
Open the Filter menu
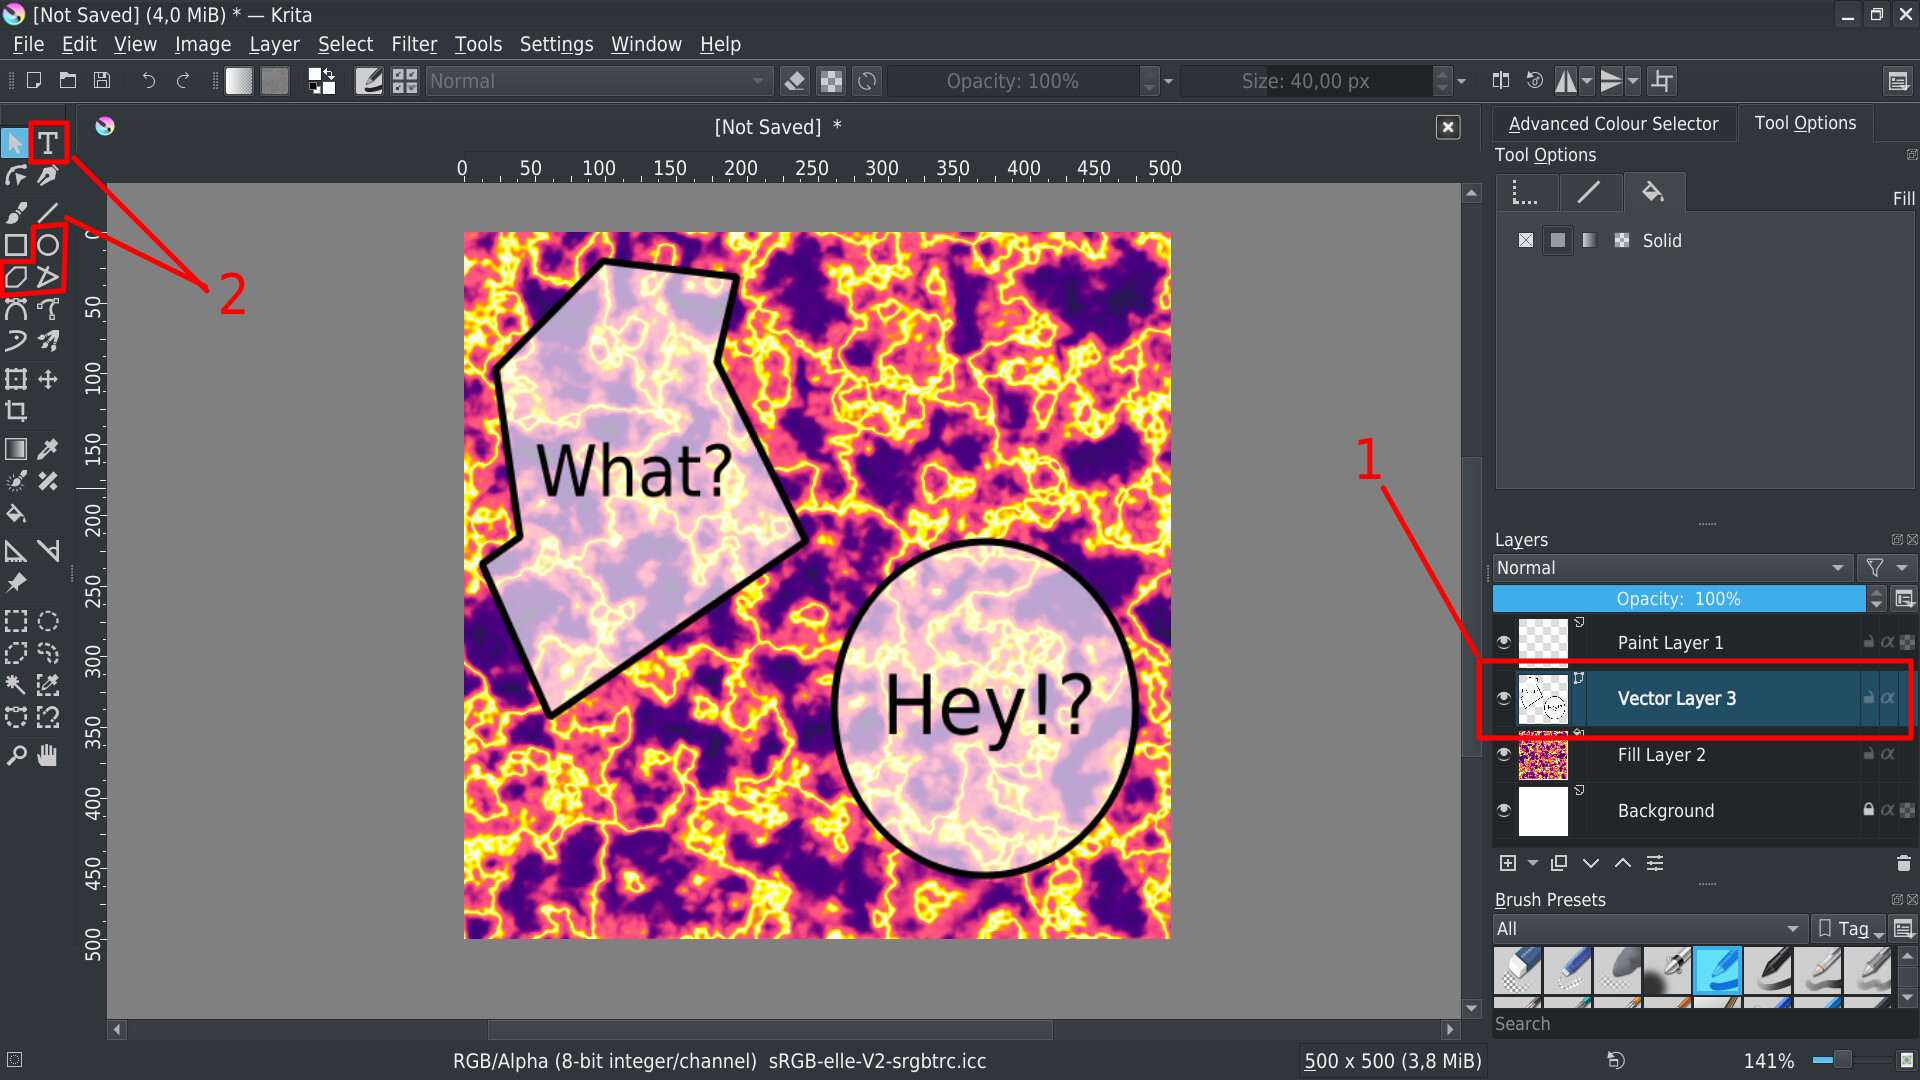click(413, 44)
